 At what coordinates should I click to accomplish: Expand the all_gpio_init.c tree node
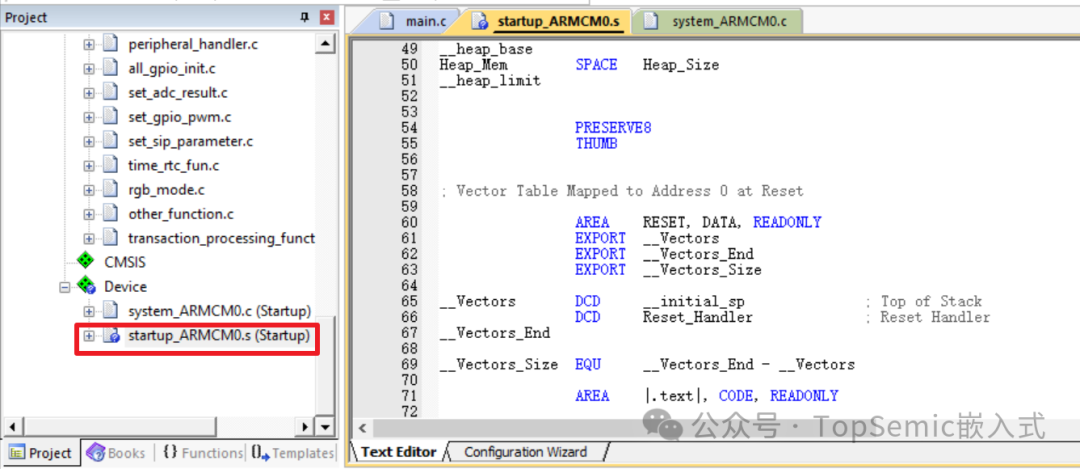tap(89, 69)
